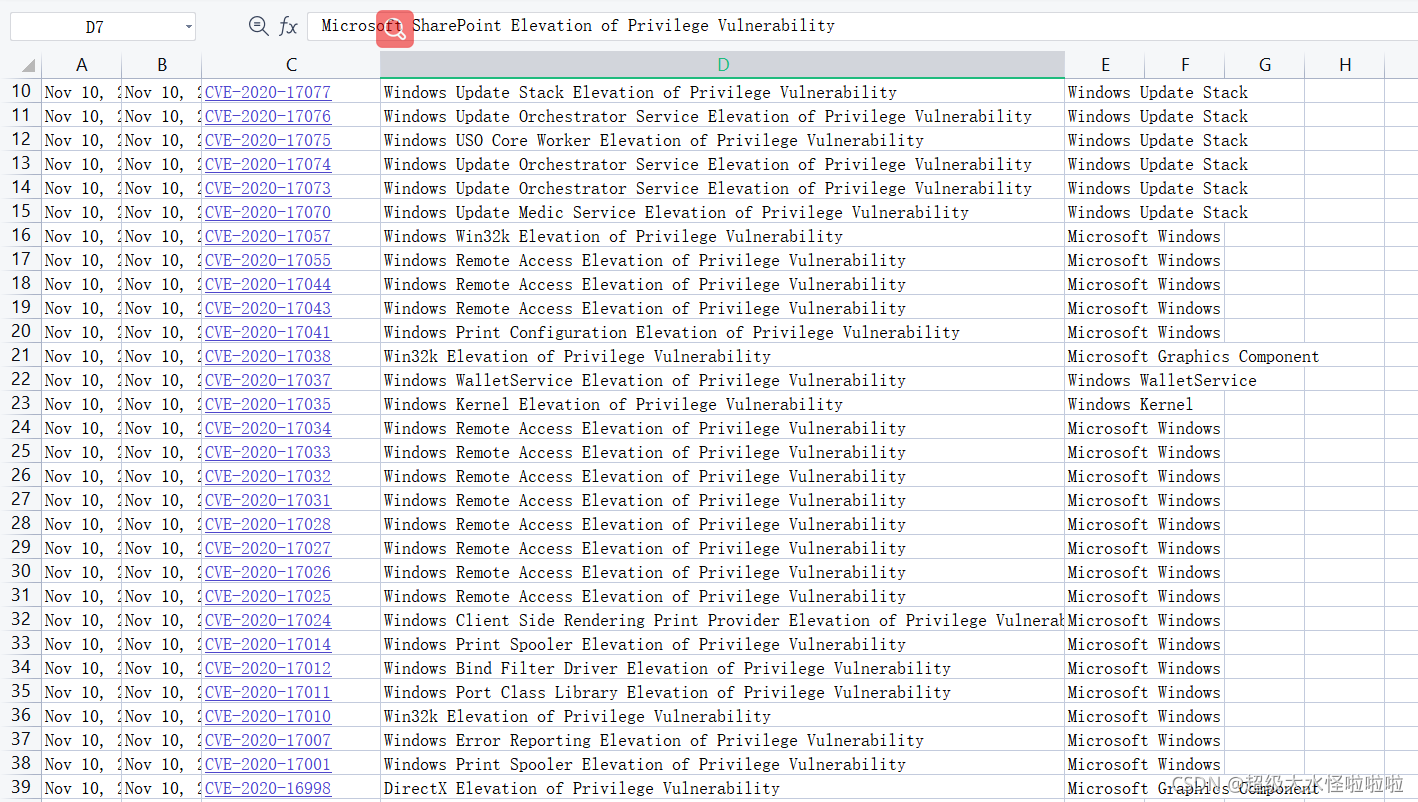Select column B header
1418x802 pixels.
162,65
